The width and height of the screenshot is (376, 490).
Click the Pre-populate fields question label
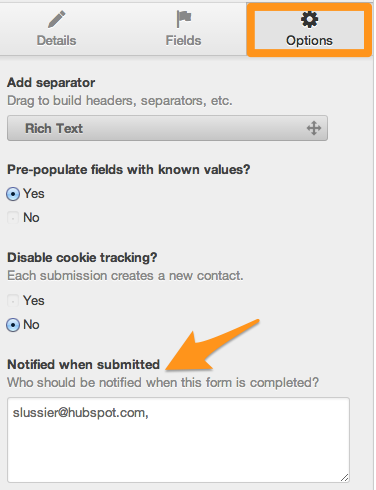click(129, 170)
